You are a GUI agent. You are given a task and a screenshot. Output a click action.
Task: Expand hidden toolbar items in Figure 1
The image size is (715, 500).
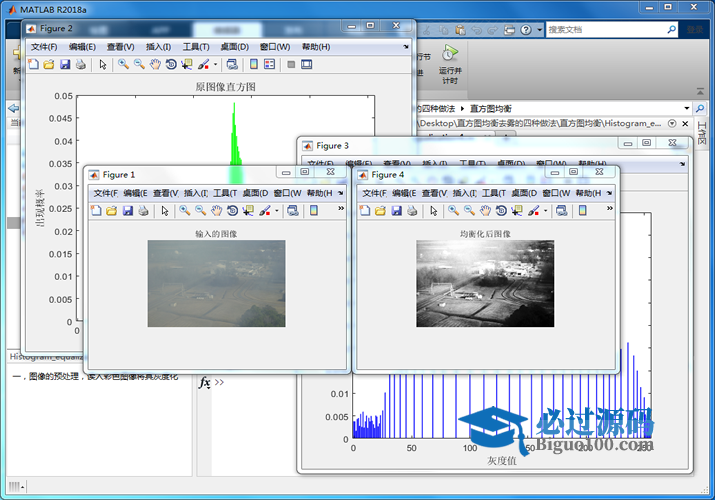342,209
